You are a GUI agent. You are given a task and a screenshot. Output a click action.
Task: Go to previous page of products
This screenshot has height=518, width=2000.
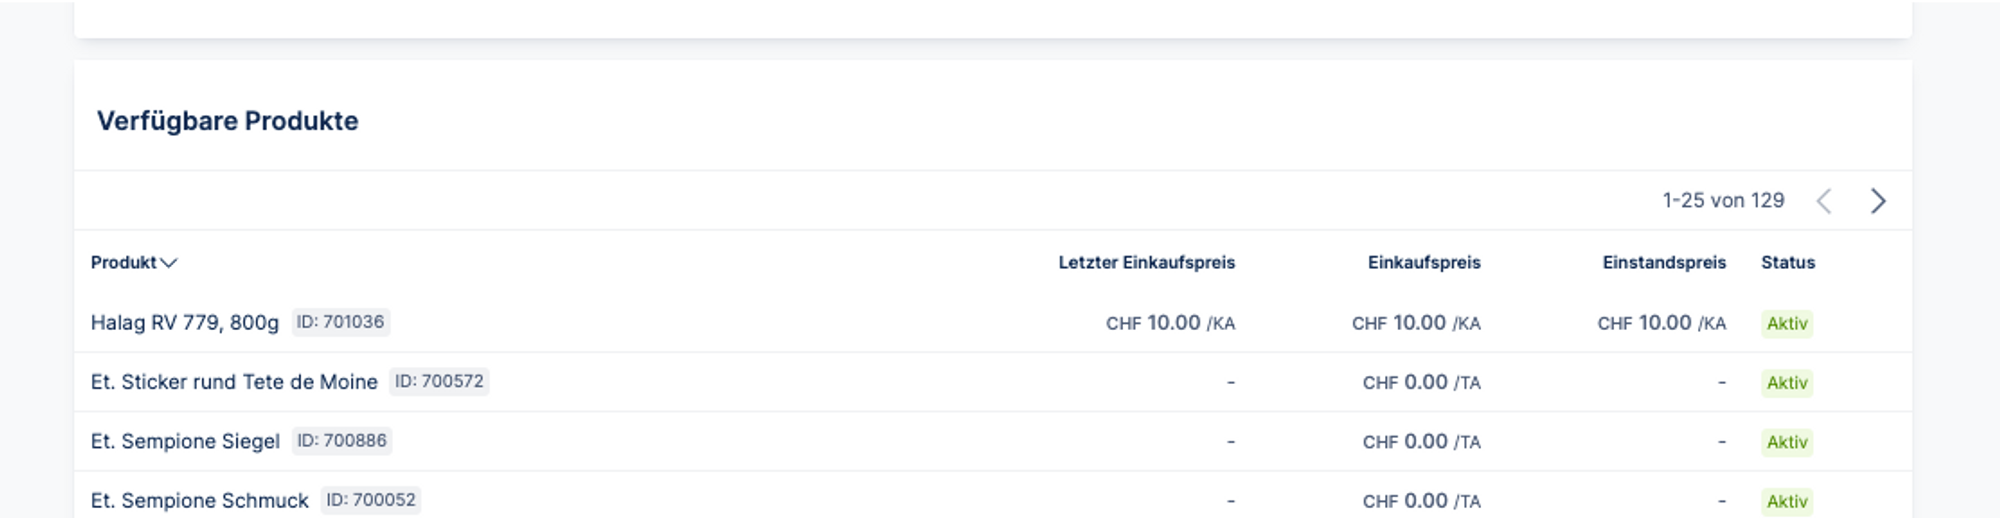click(1824, 201)
